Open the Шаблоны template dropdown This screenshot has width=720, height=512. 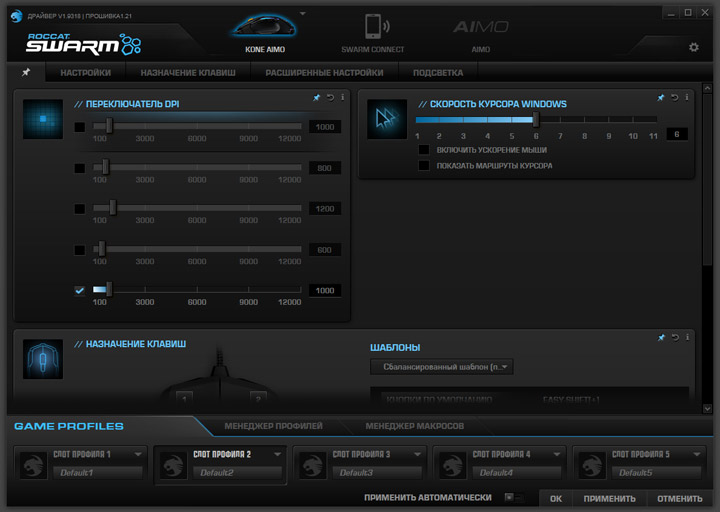pyautogui.click(x=442, y=367)
